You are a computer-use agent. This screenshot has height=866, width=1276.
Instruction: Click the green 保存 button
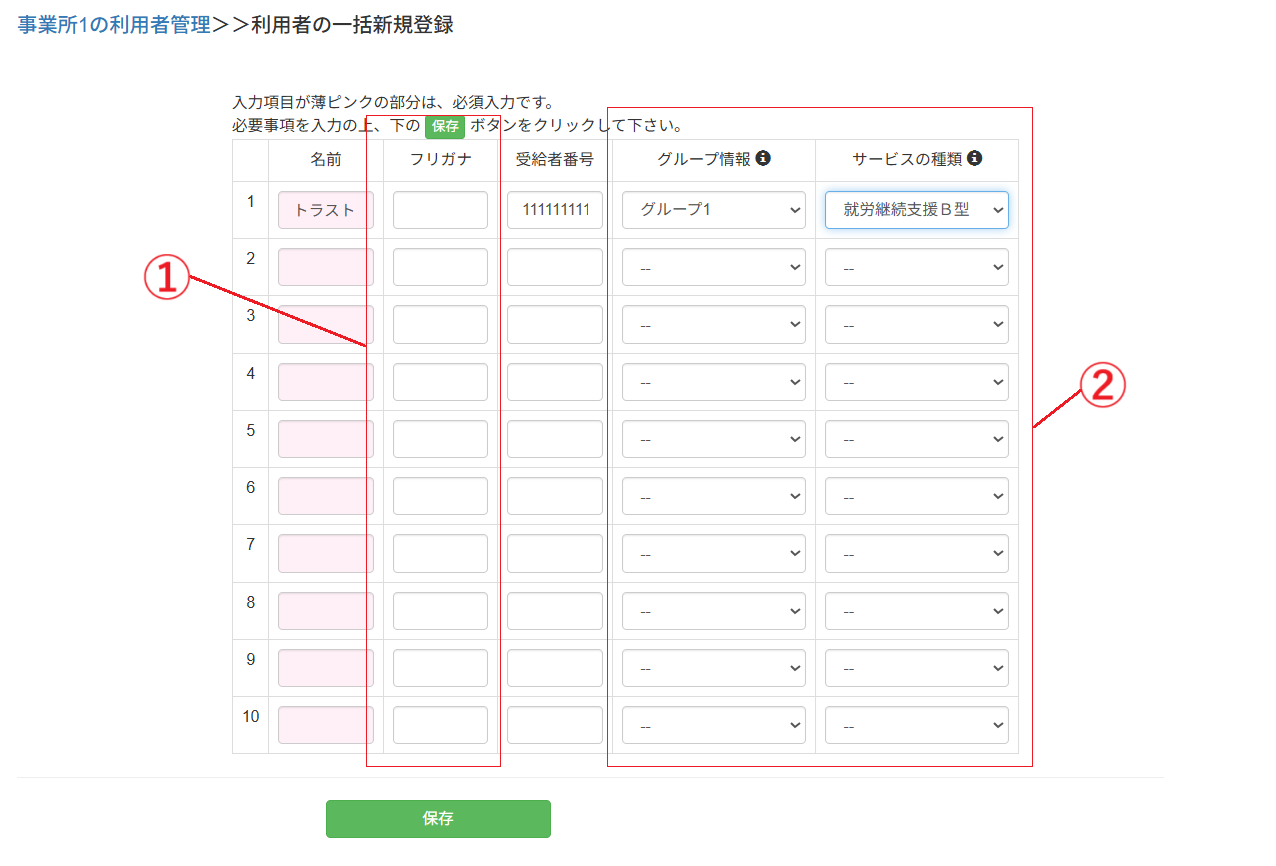tap(437, 819)
